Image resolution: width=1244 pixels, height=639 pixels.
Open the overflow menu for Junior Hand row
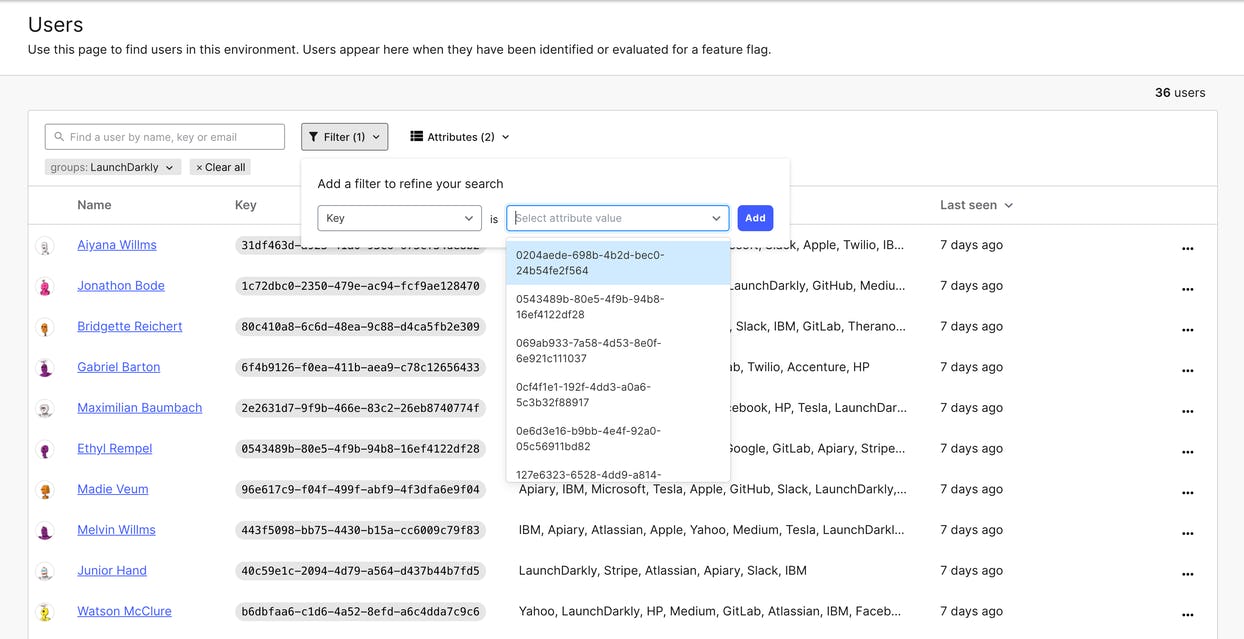(1188, 574)
